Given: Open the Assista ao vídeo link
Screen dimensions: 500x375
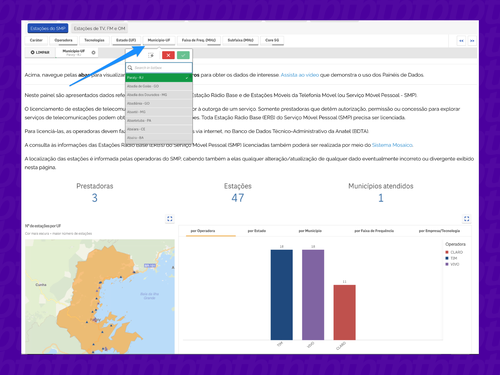Looking at the screenshot, I should click(x=300, y=75).
